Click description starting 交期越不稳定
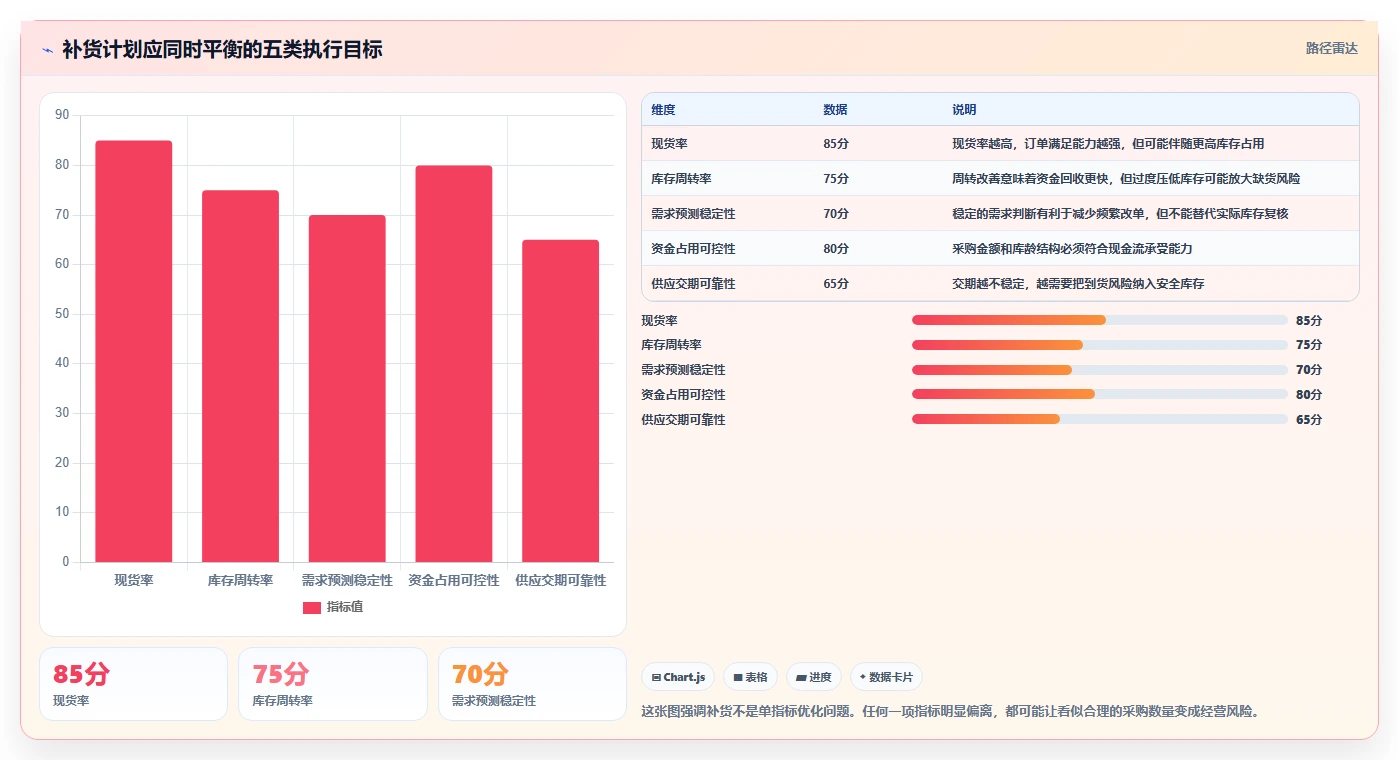The image size is (1399, 760). (x=1078, y=284)
